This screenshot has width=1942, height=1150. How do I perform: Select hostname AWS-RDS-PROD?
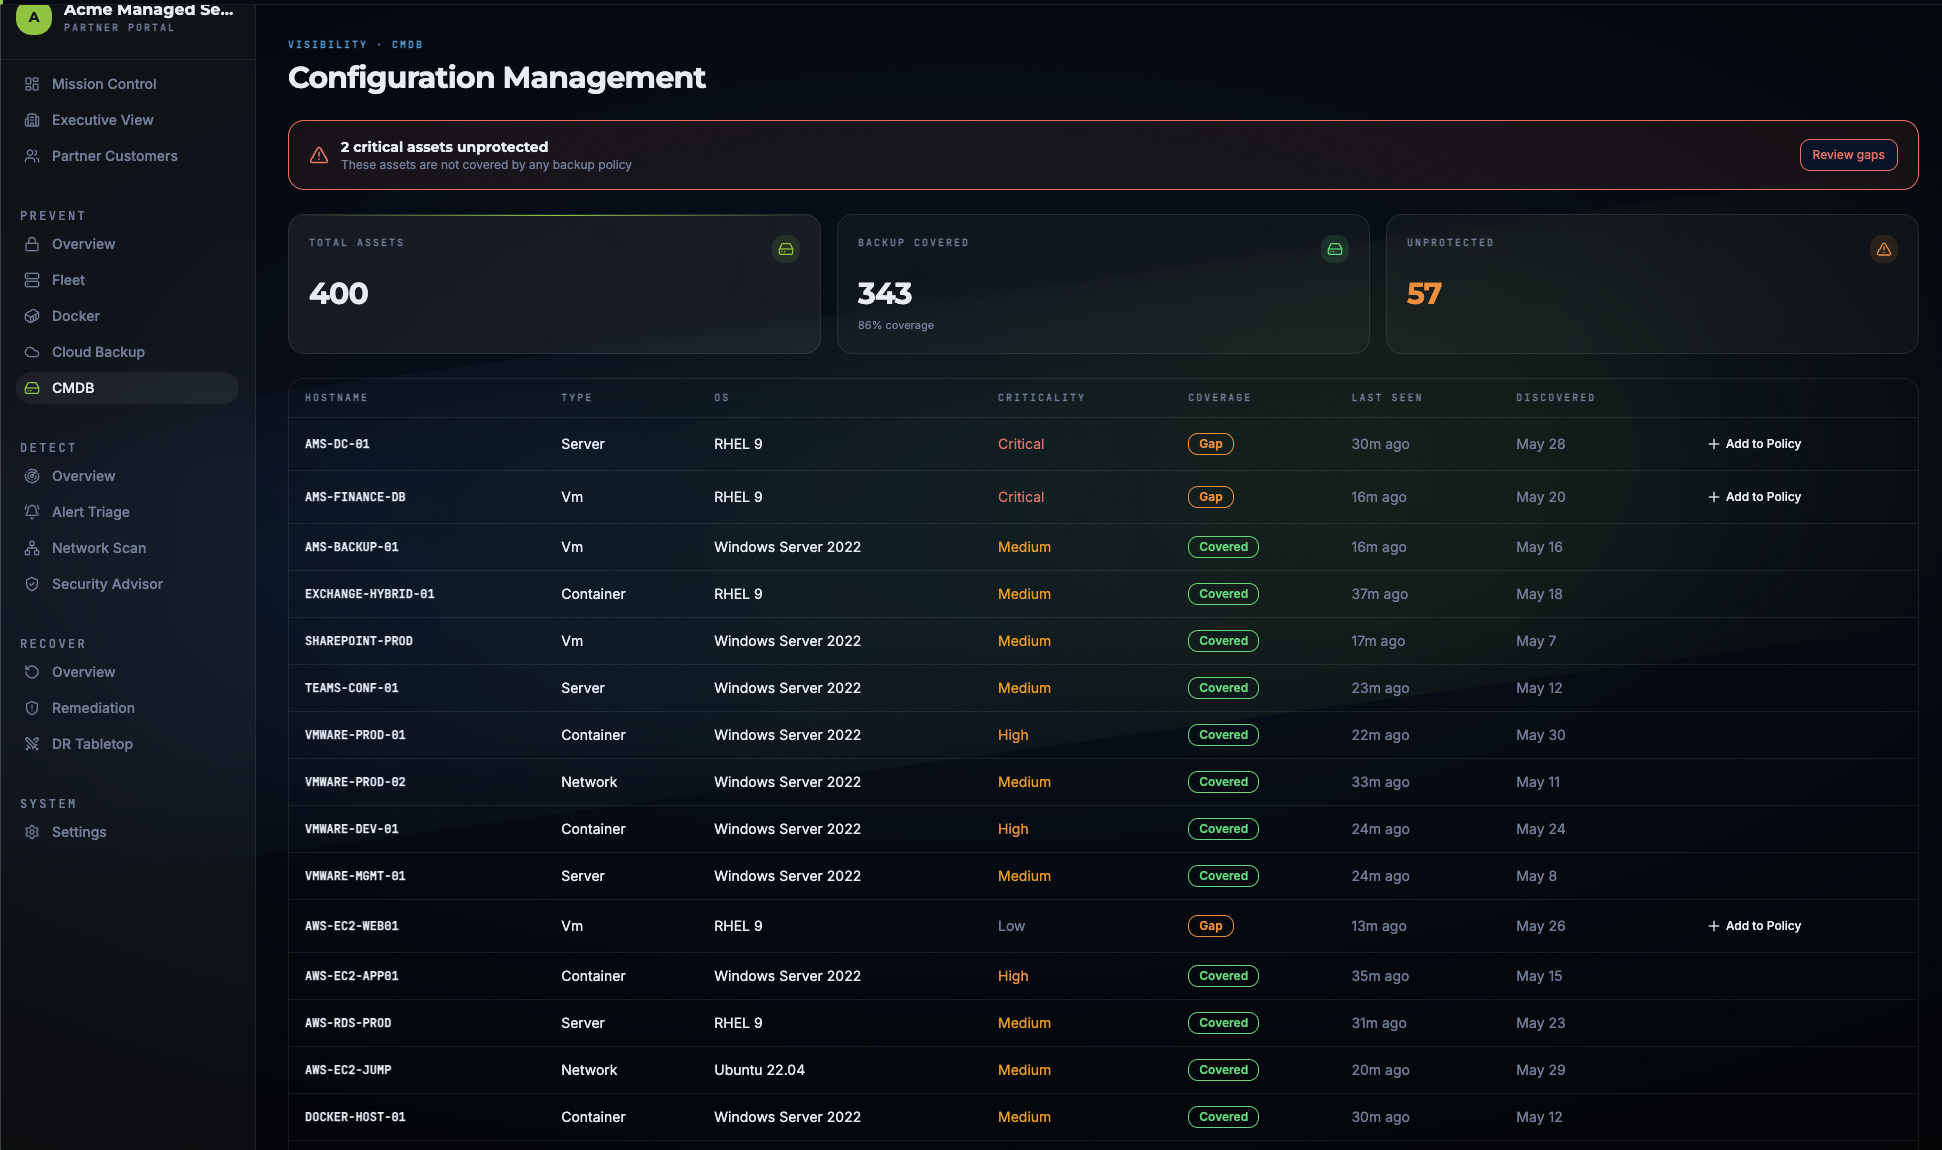coord(348,1023)
